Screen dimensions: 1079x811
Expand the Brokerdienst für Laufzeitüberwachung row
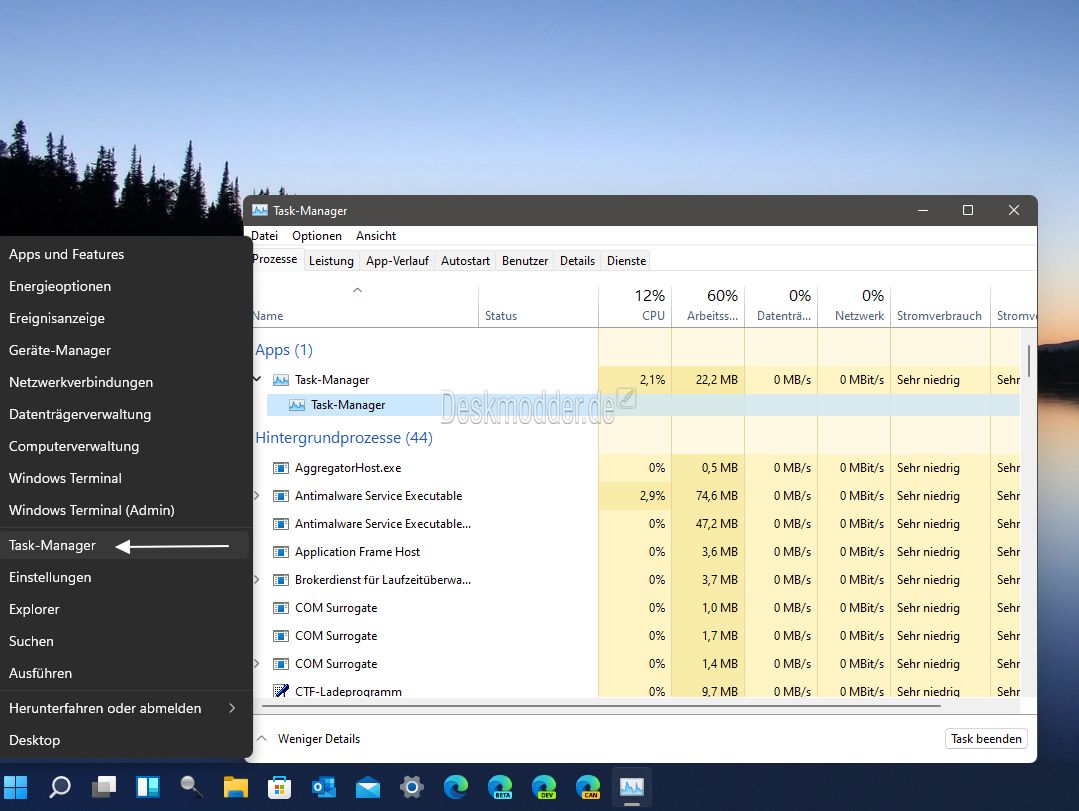[257, 579]
